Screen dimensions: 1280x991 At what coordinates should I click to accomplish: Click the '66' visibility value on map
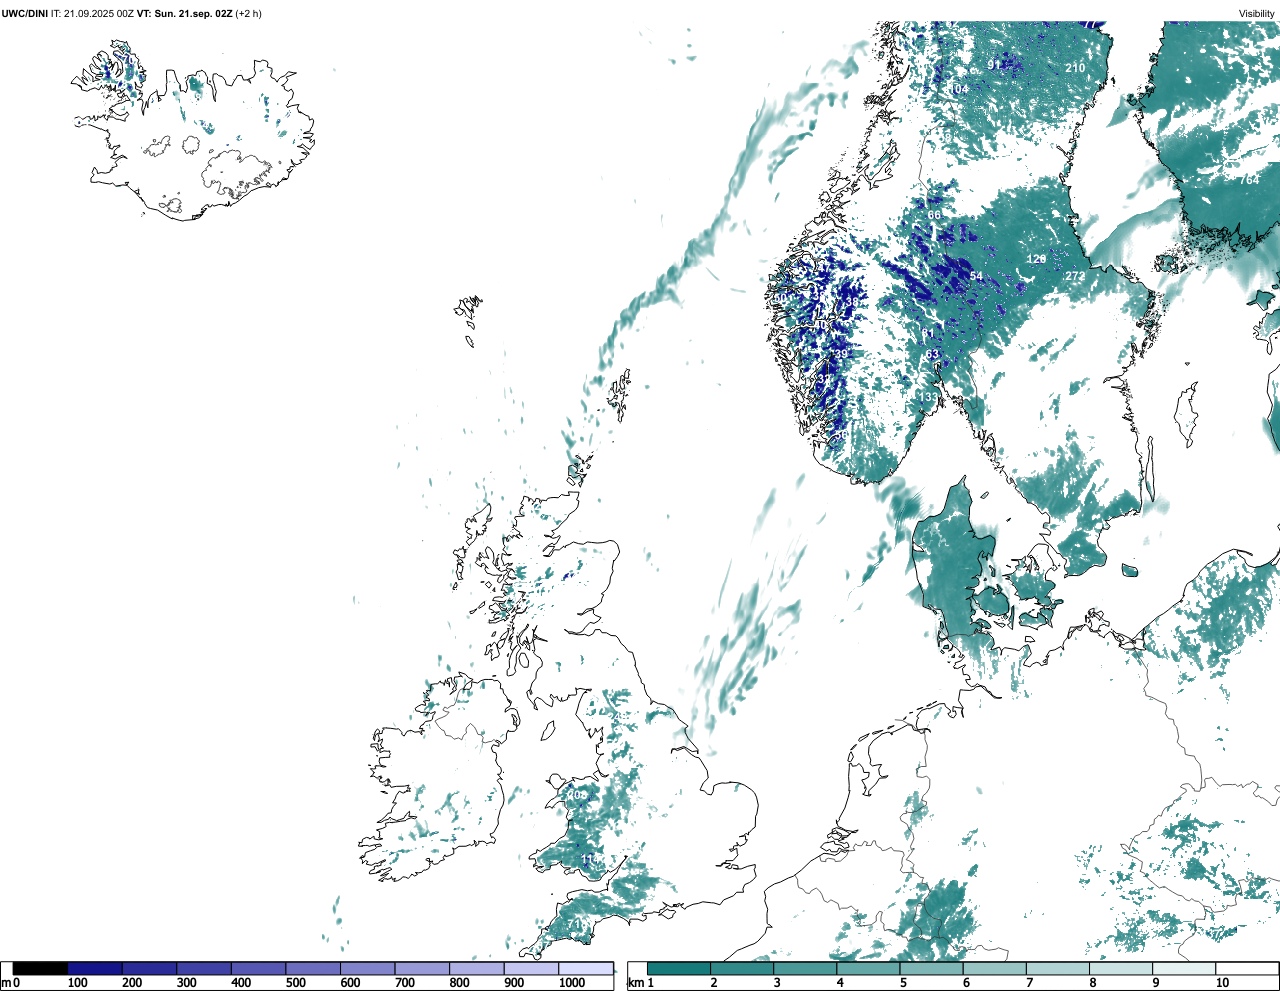934,216
